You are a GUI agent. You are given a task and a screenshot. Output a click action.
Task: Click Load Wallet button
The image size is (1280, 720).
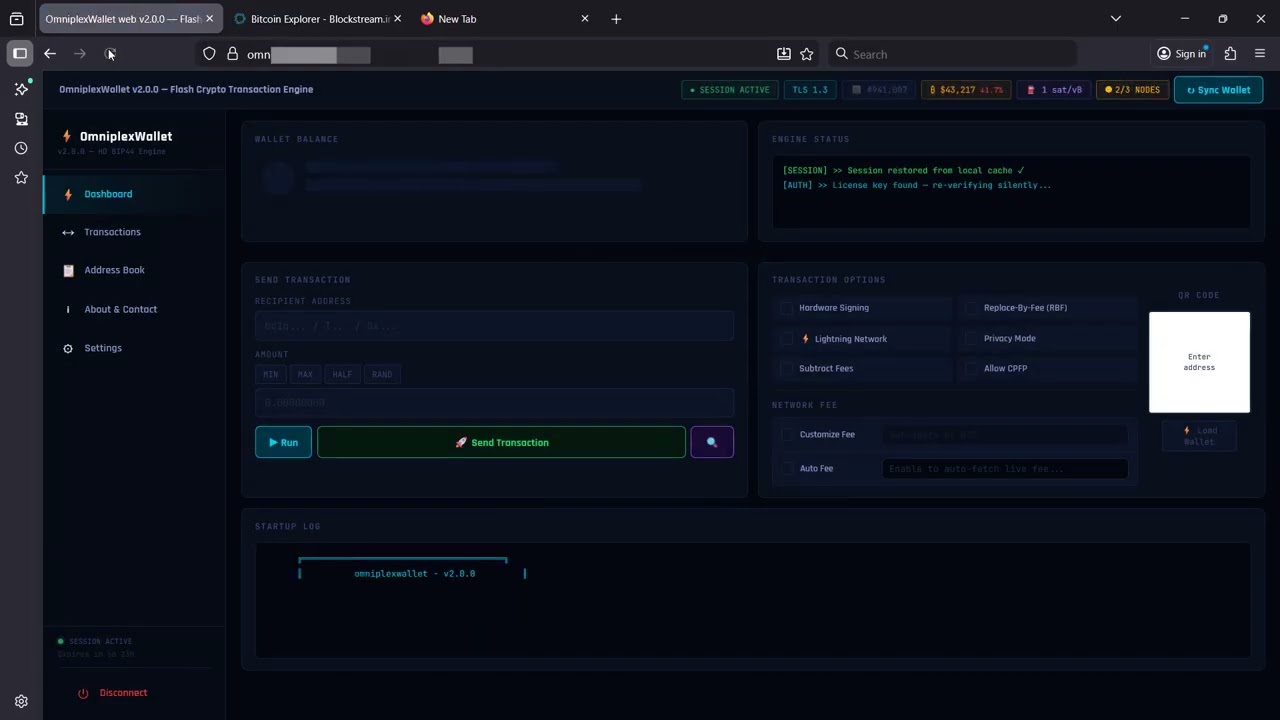(1199, 436)
